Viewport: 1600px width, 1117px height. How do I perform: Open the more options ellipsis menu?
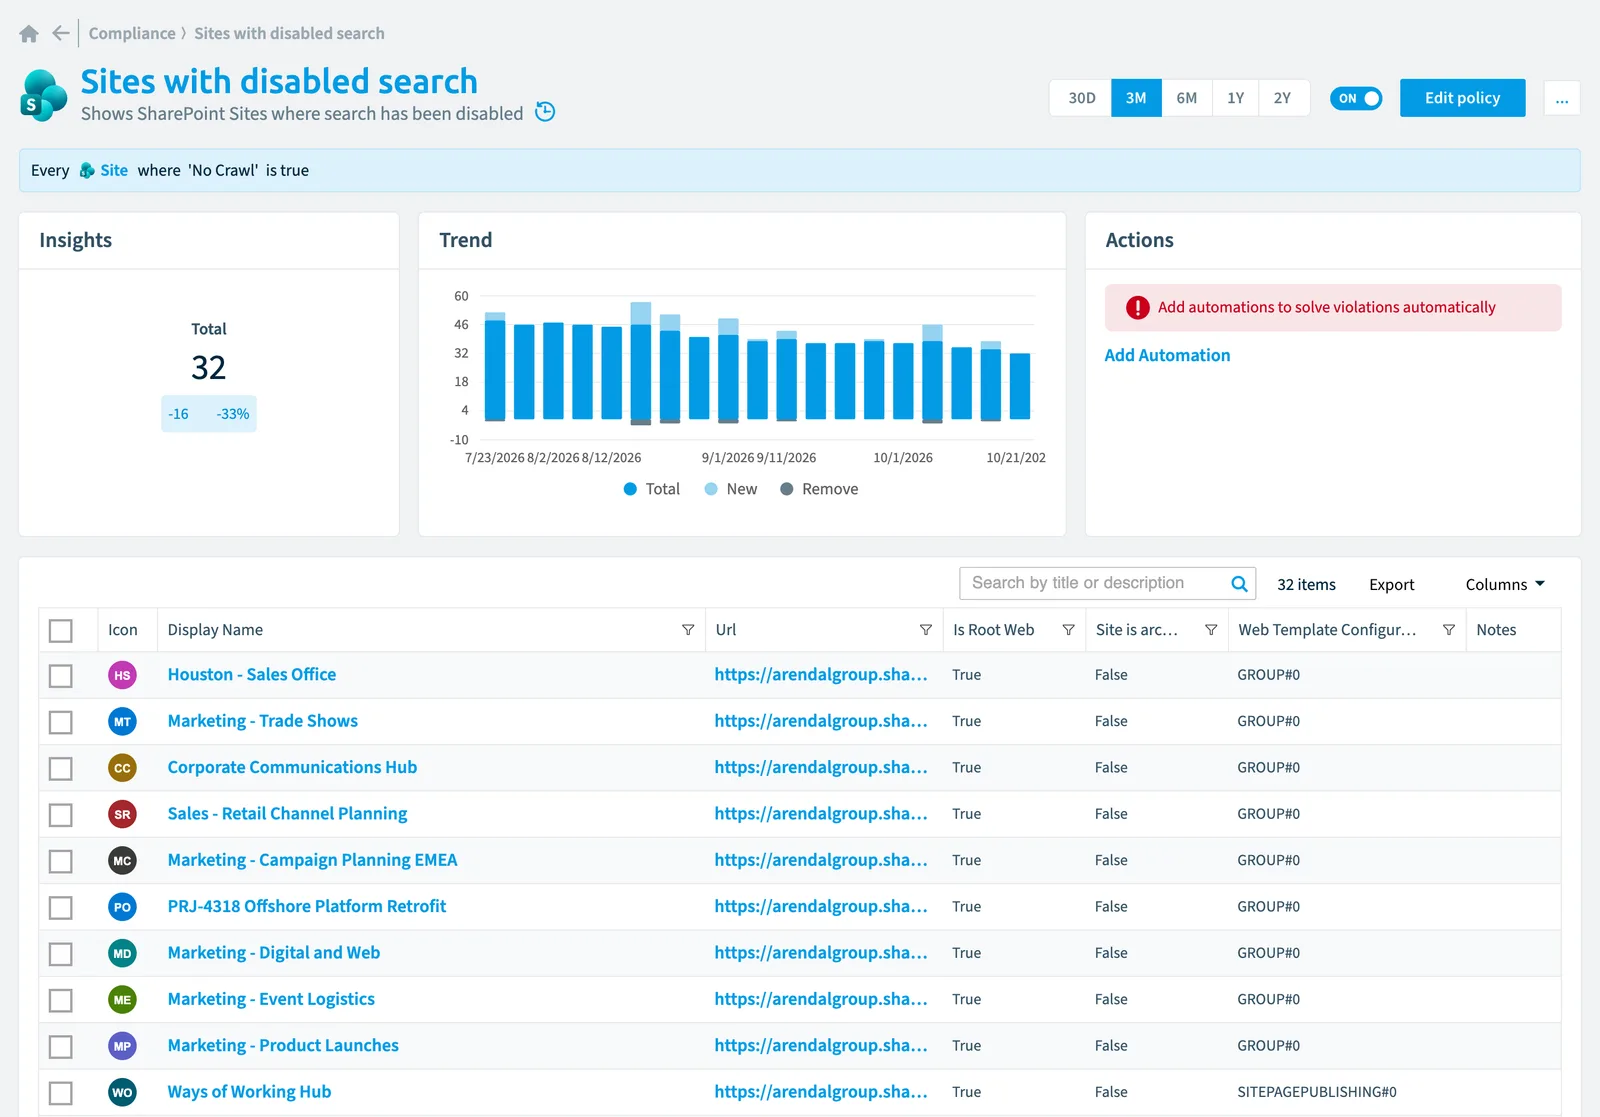pos(1562,98)
